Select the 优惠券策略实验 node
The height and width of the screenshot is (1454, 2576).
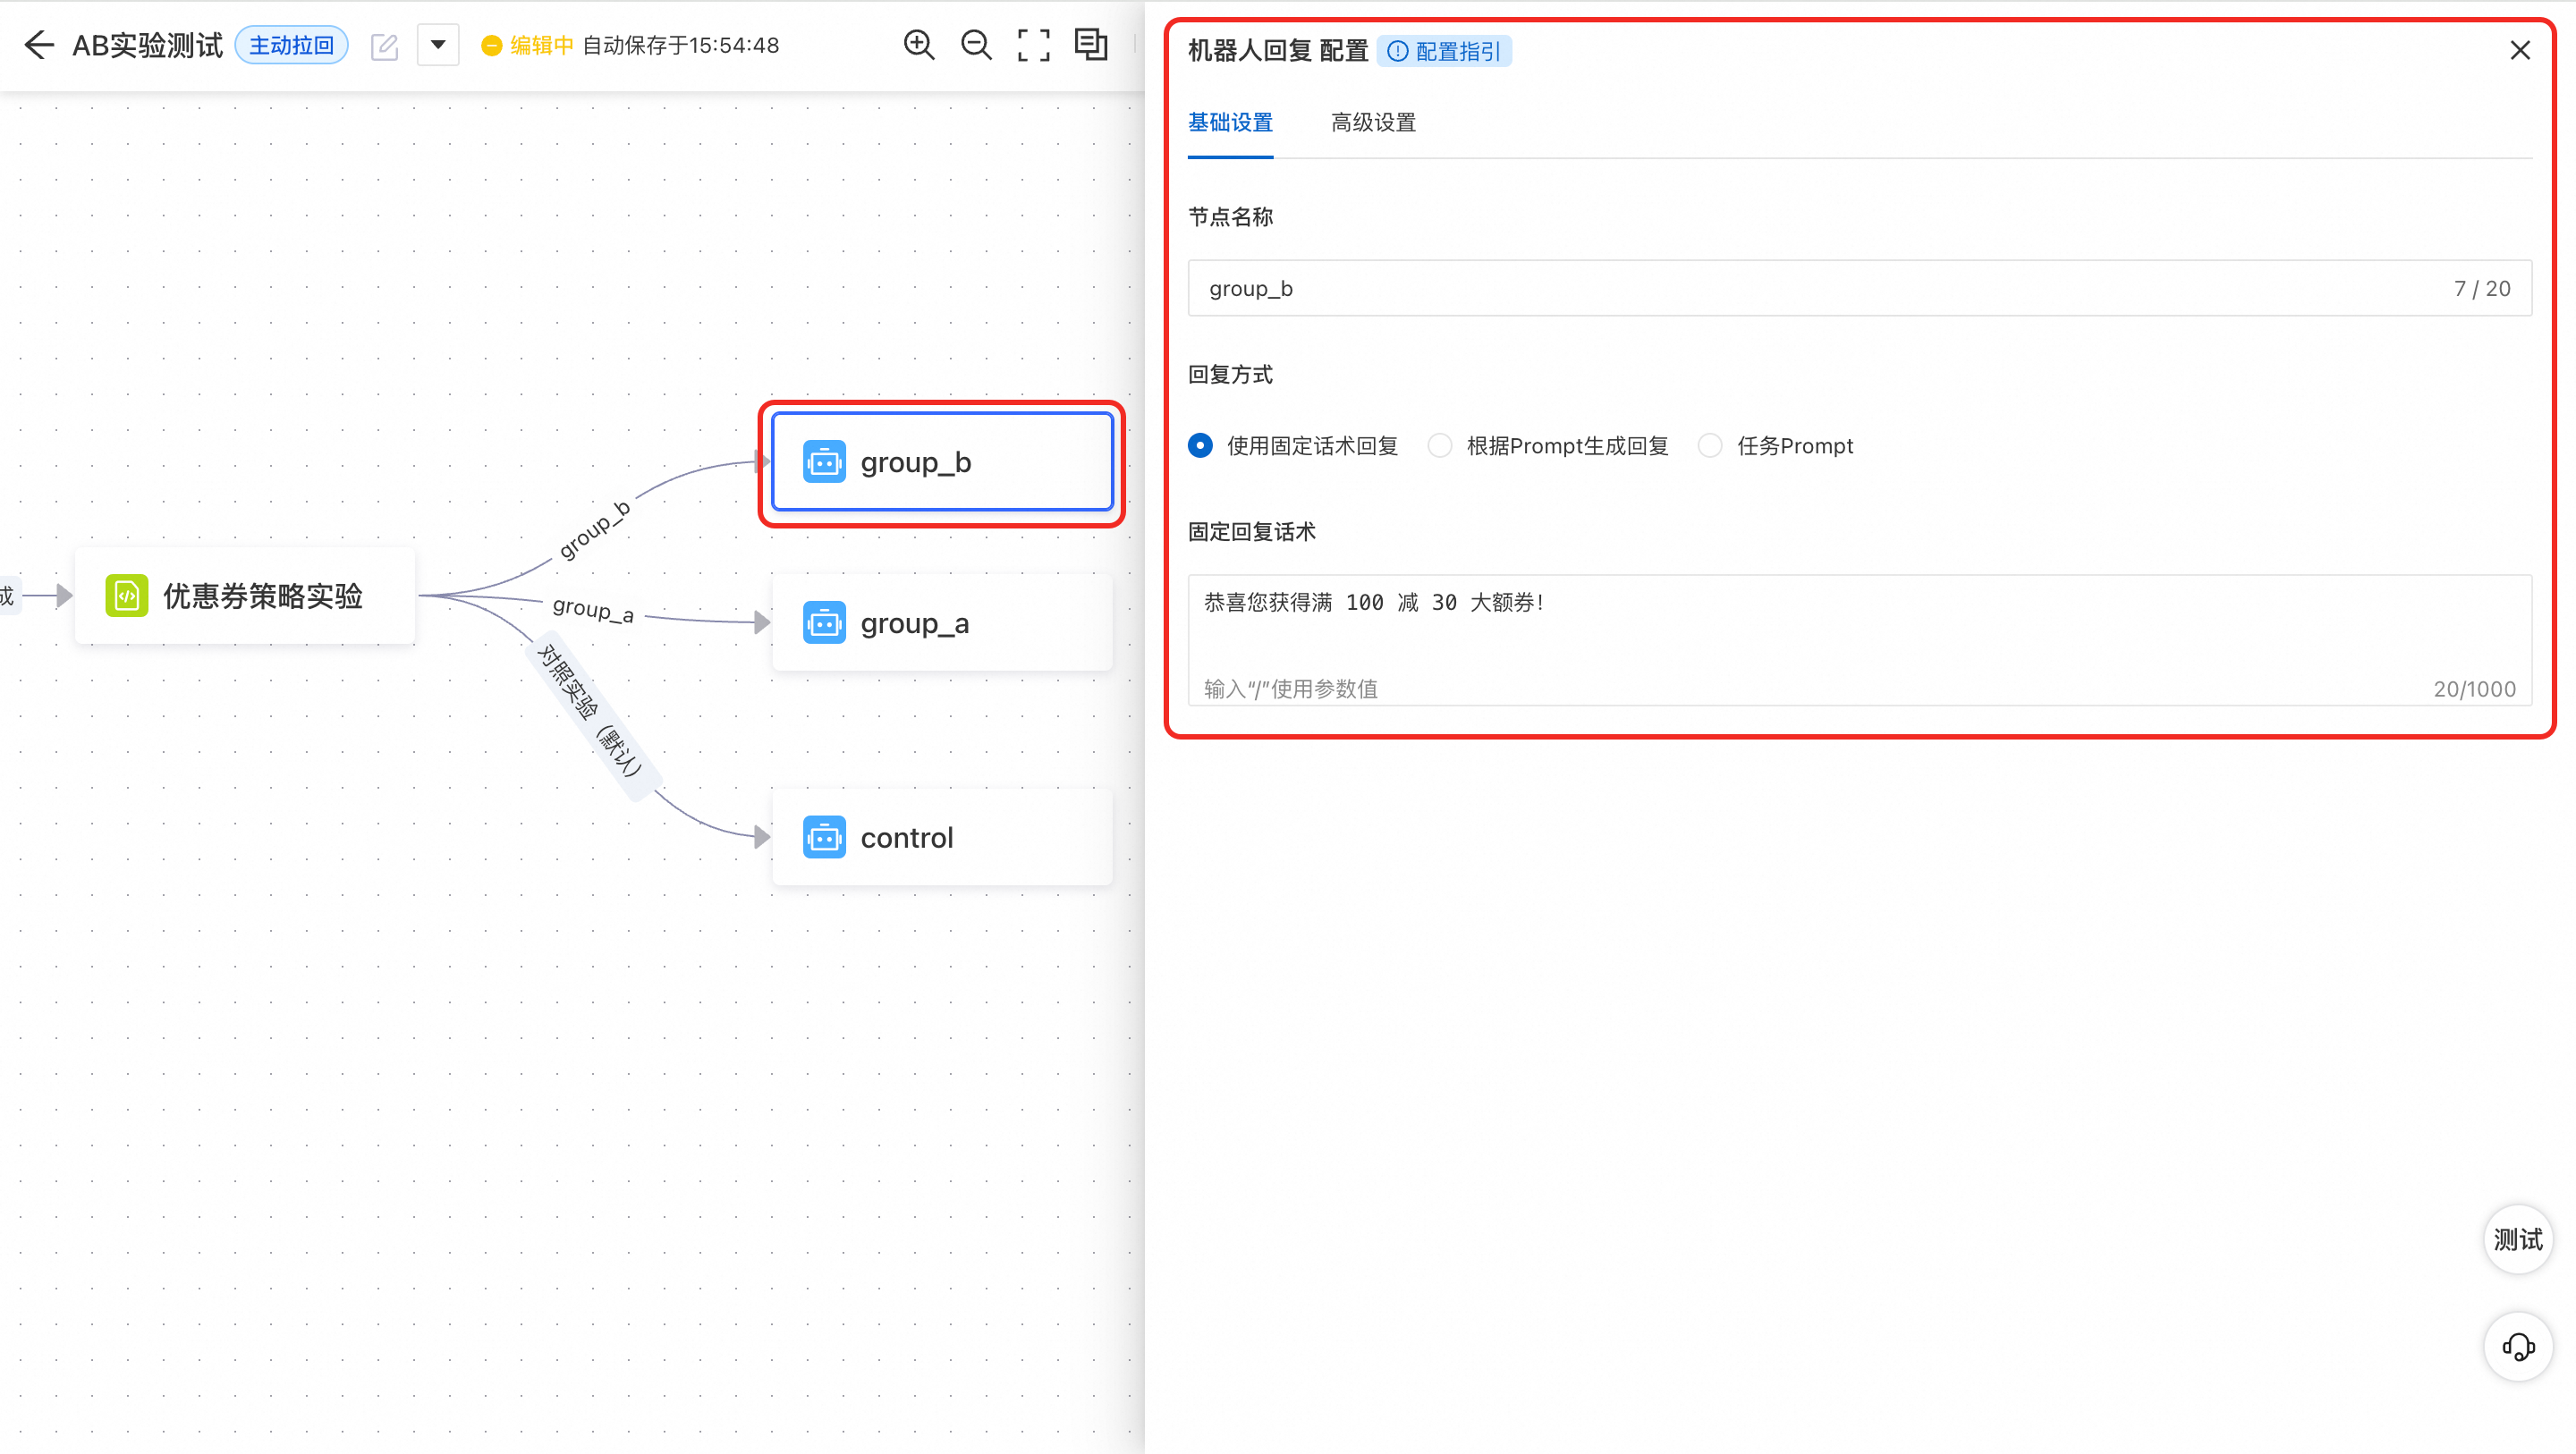[x=245, y=596]
